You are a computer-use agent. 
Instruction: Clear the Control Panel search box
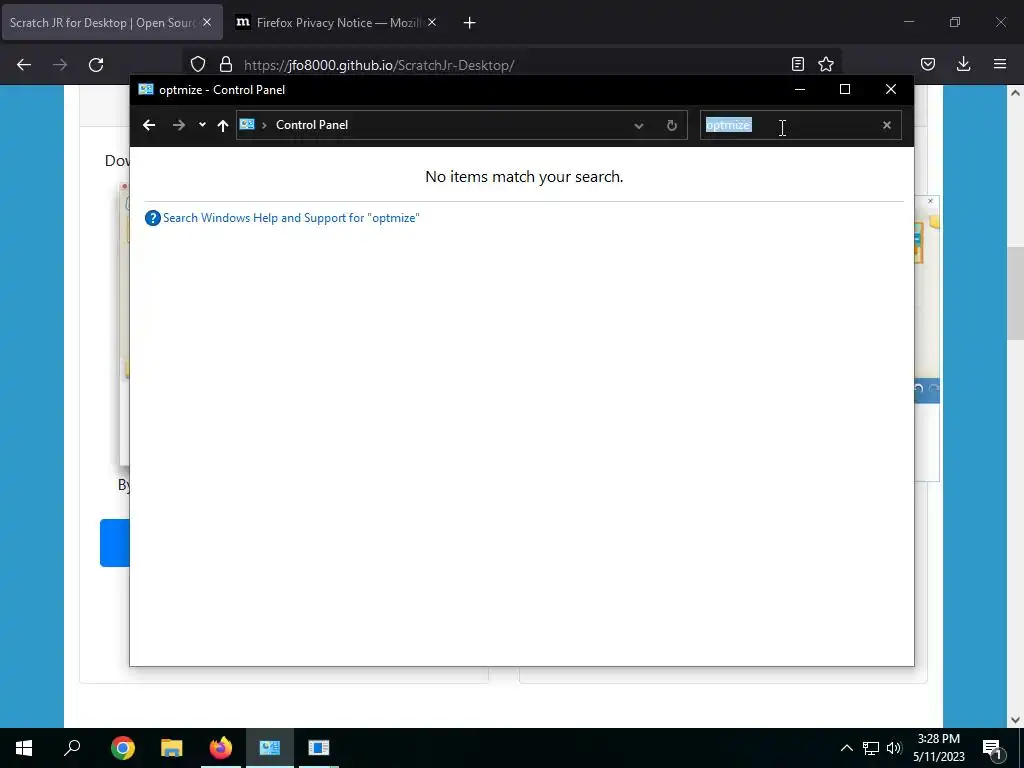pyautogui.click(x=887, y=125)
